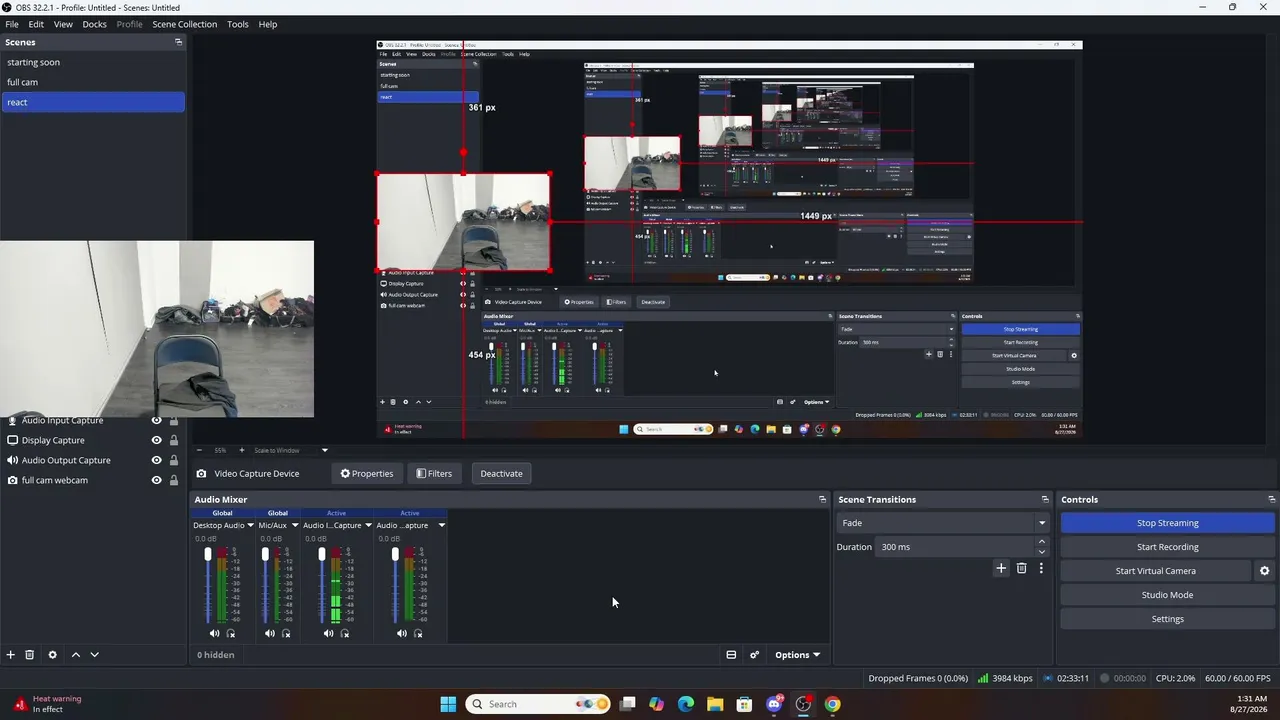
Task: Move source up with the up arrow
Action: [x=75, y=655]
